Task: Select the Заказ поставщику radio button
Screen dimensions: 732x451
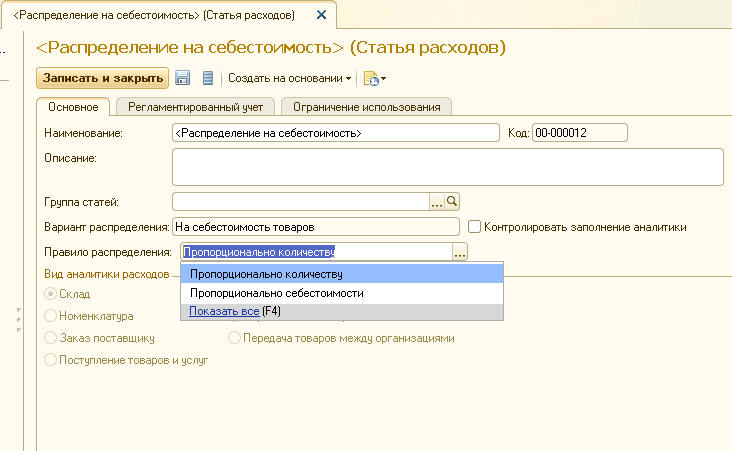Action: point(50,338)
